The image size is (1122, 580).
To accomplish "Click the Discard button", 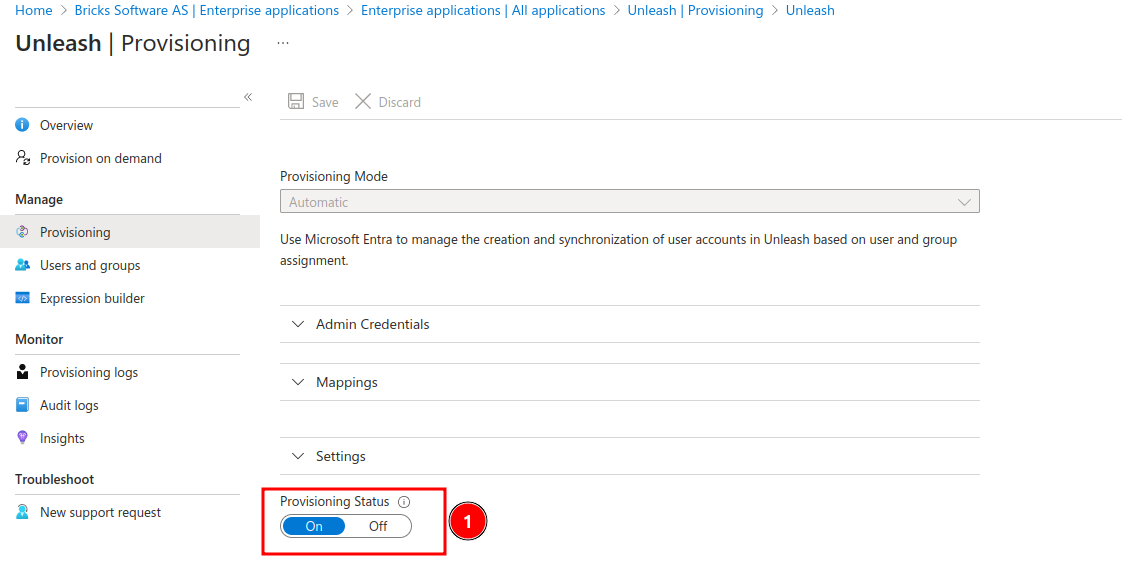I will click(x=388, y=101).
